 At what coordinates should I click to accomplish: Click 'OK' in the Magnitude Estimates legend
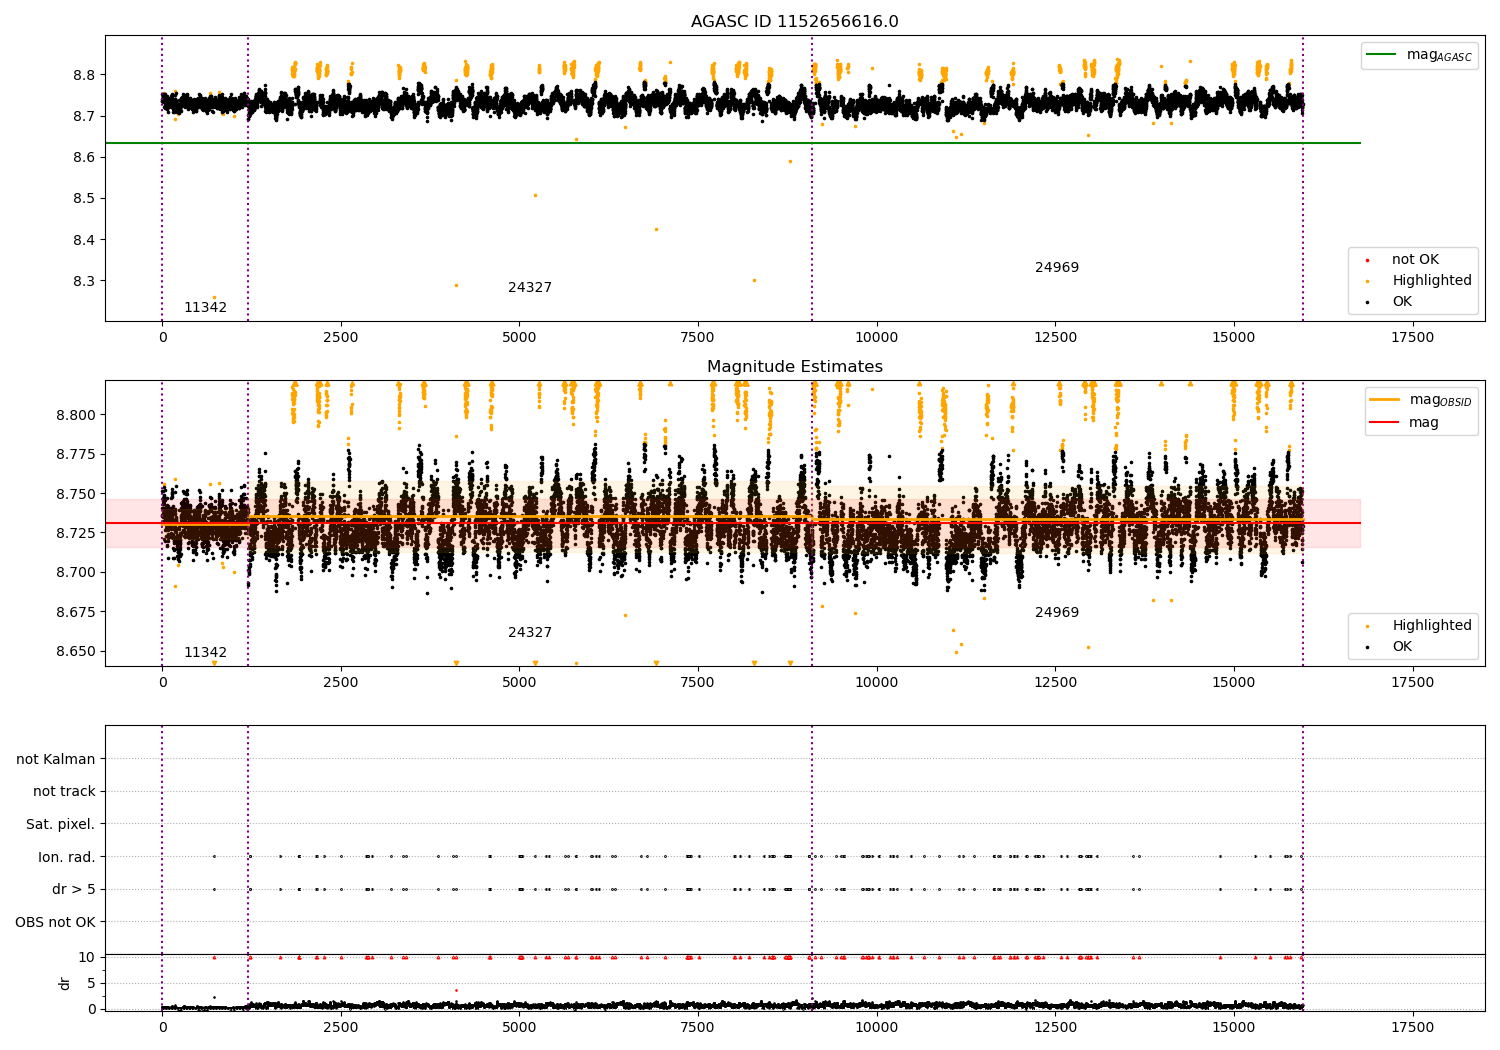(1402, 646)
